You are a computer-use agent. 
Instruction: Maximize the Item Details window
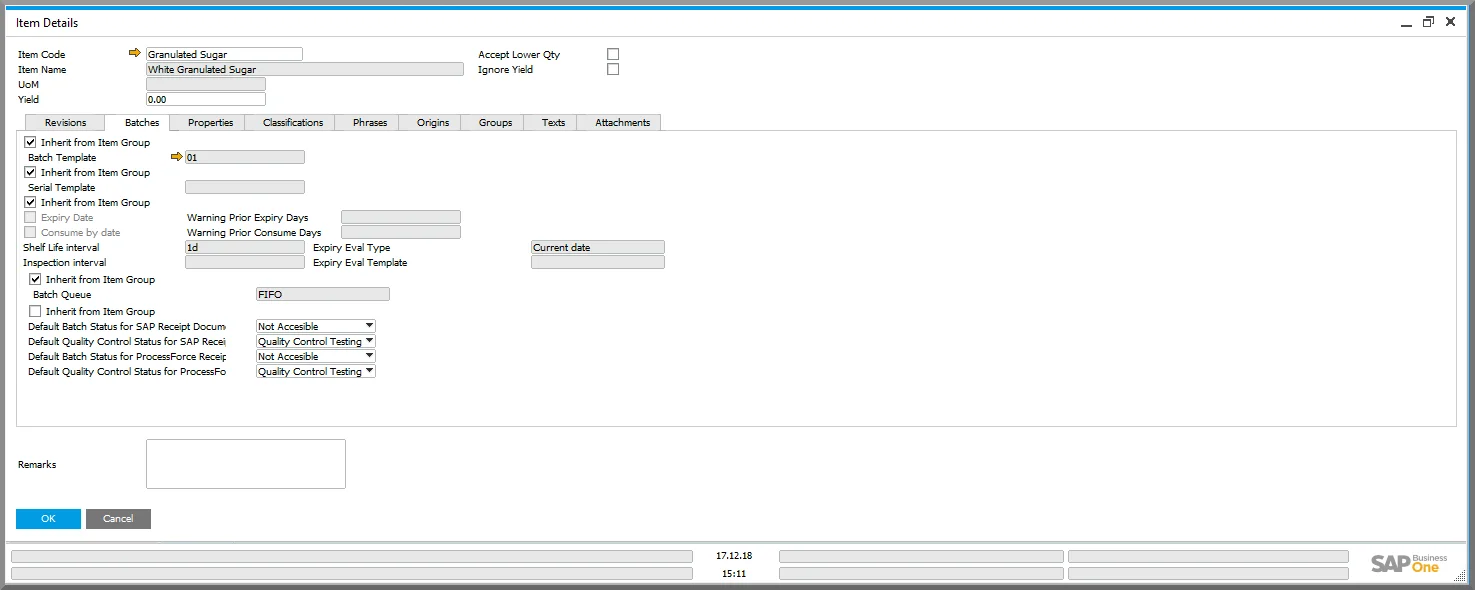pyautogui.click(x=1428, y=22)
